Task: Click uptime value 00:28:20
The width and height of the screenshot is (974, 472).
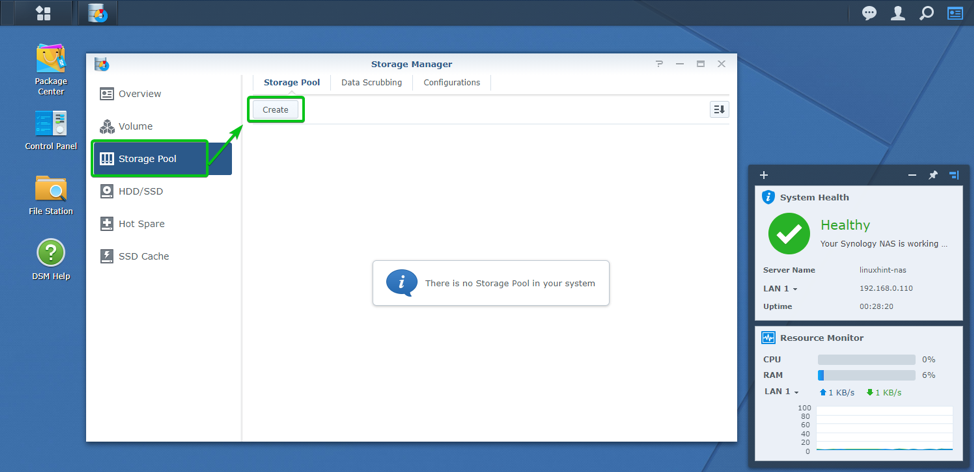Action: click(x=876, y=307)
